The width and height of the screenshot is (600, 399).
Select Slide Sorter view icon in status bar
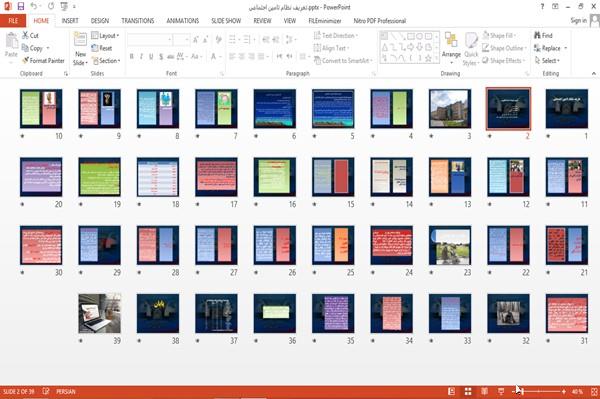pos(468,391)
